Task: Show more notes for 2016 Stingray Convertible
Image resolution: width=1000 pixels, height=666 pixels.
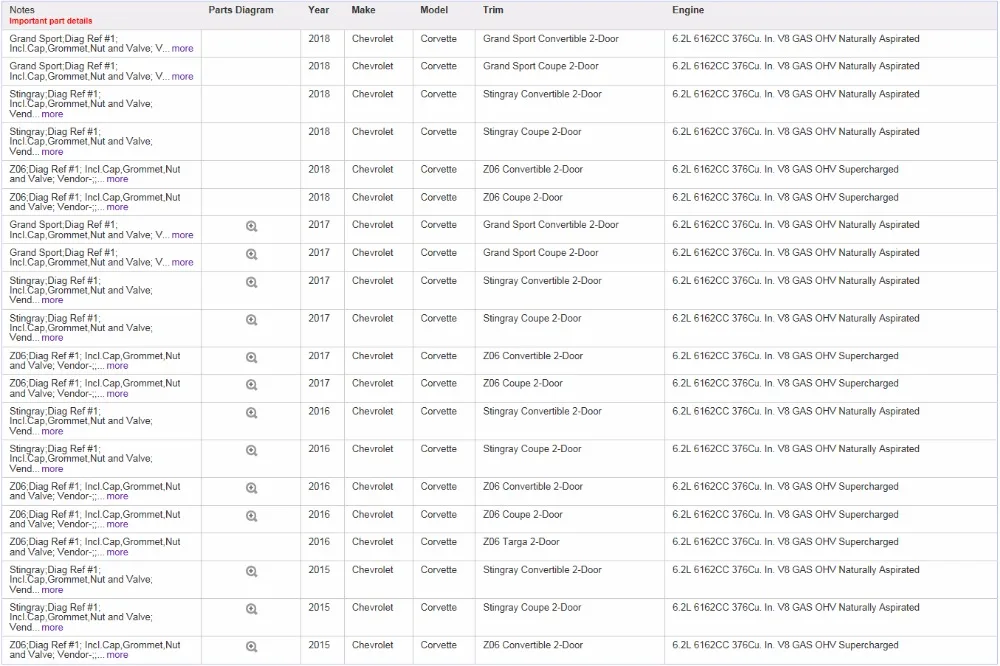Action: pyautogui.click(x=52, y=431)
